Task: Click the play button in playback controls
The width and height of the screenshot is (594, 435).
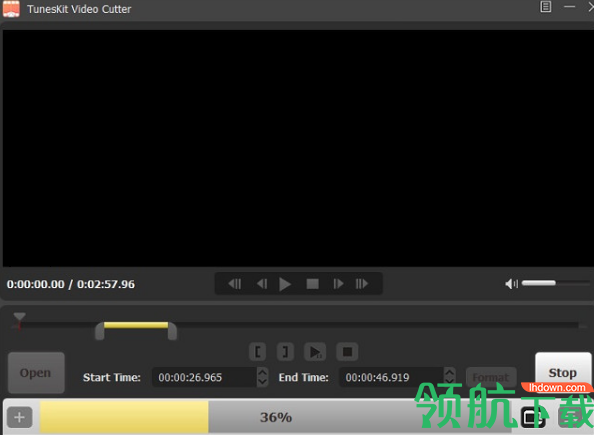Action: pos(285,284)
